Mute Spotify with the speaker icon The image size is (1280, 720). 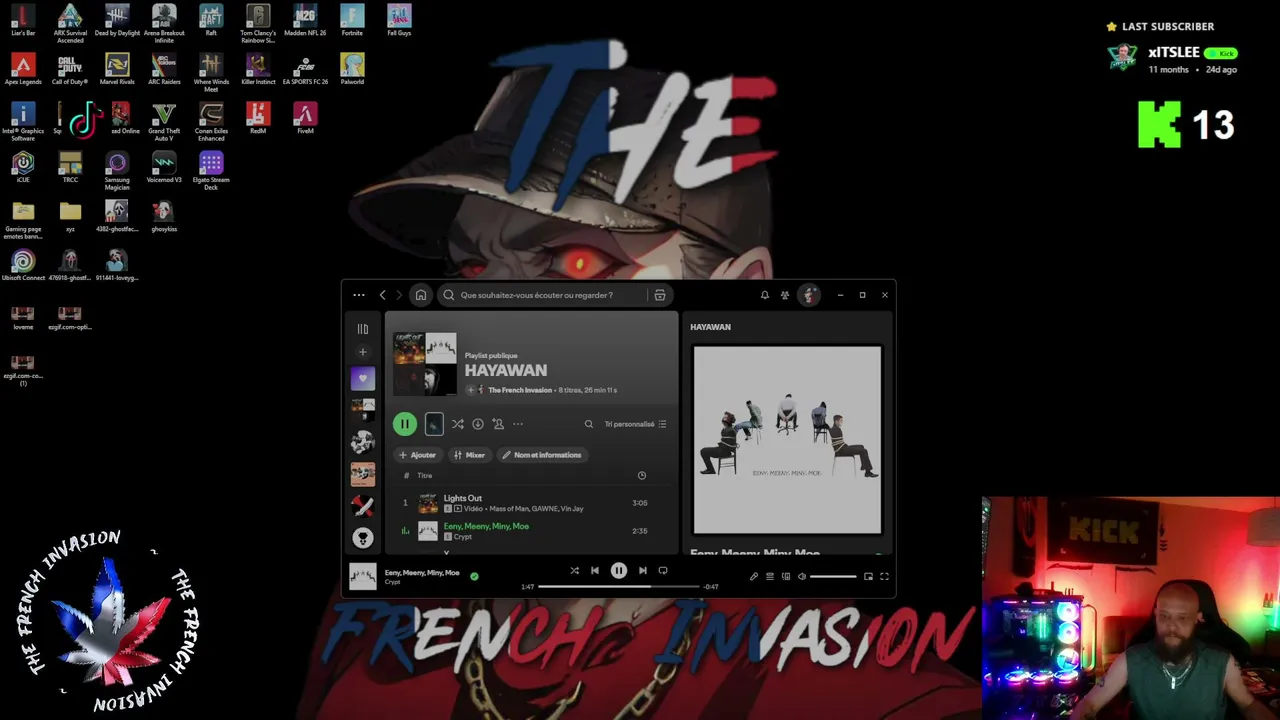point(801,576)
